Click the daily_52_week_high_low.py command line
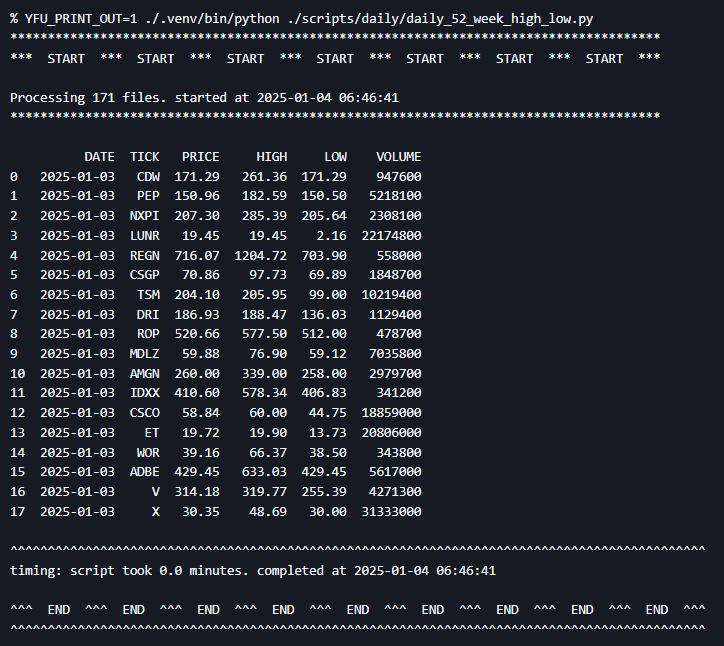Viewport: 724px width, 646px height. pyautogui.click(x=302, y=19)
